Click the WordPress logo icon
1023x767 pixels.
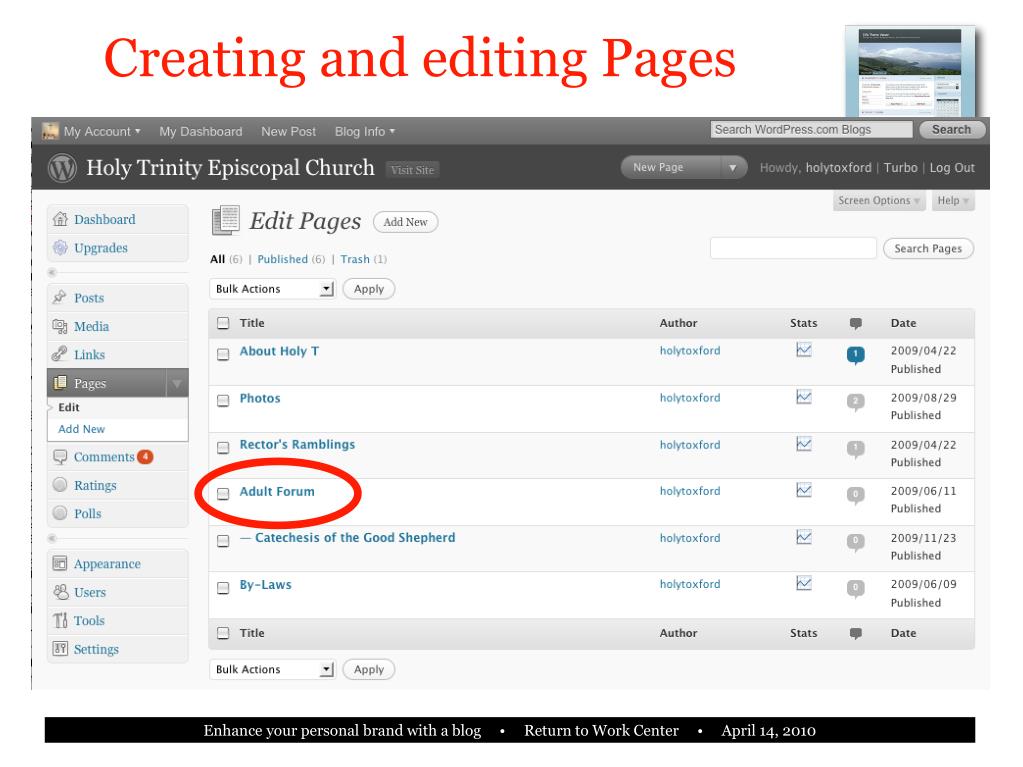point(62,168)
